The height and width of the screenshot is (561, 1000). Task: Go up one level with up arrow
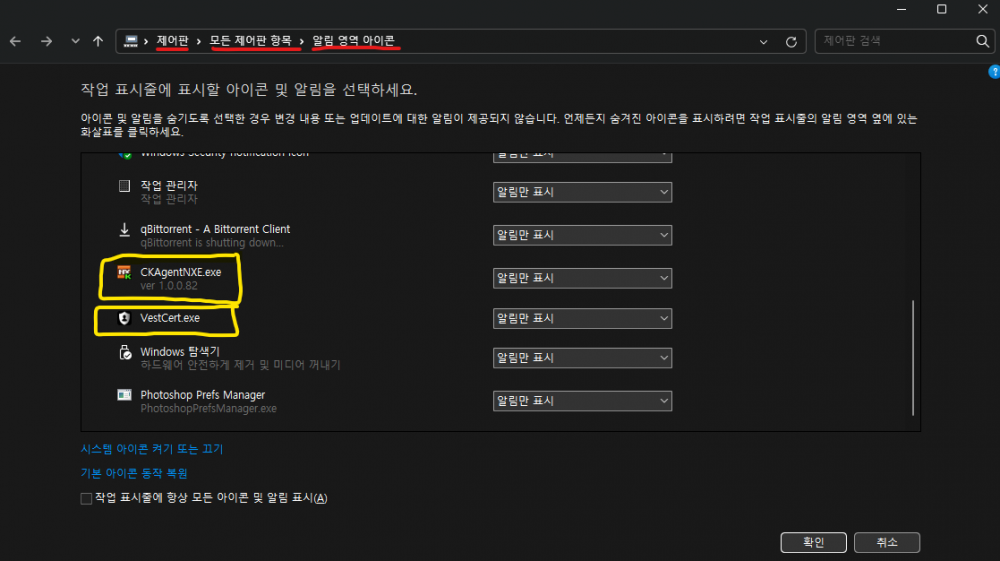coord(98,41)
